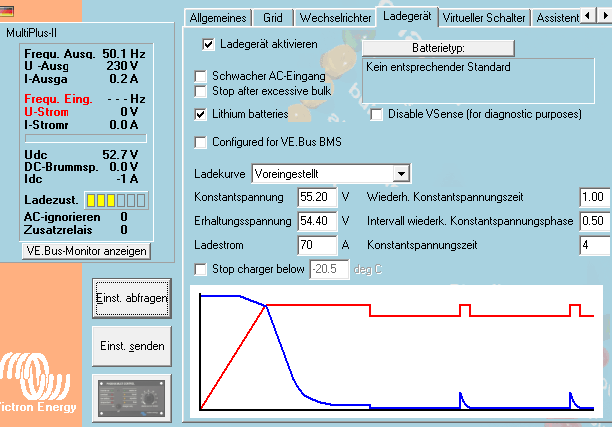612x427 pixels.
Task: Click the Stop charger below temperature field
Action: pos(329,269)
